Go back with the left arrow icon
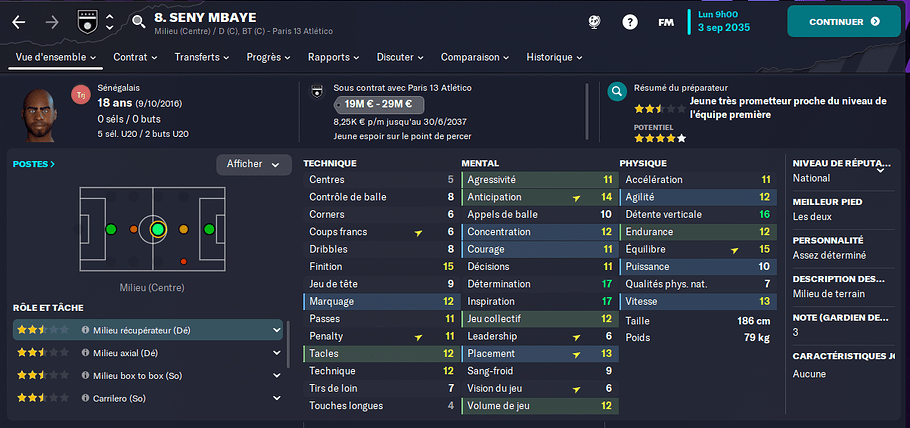 tap(19, 22)
